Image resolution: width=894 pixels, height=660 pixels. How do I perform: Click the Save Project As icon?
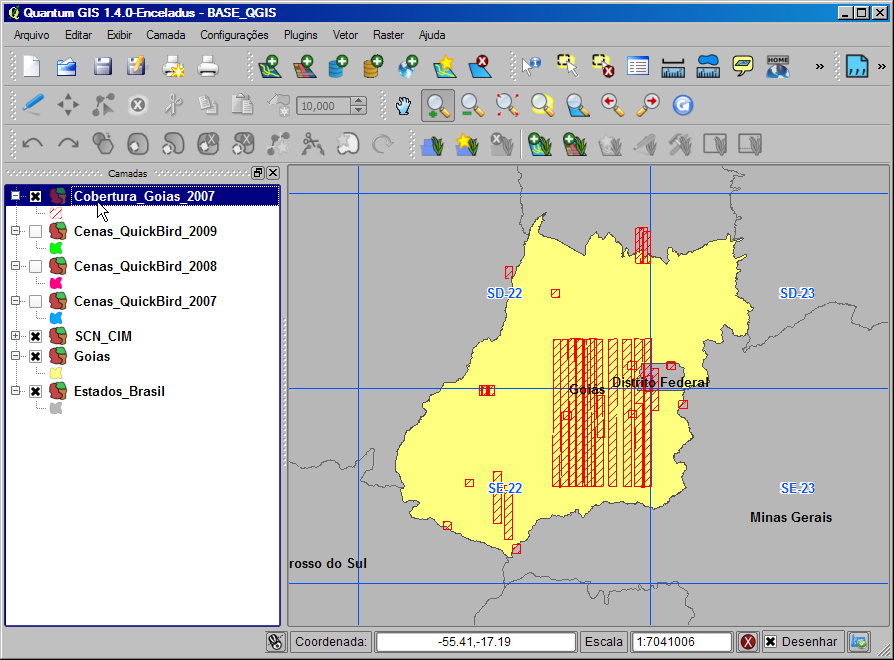click(137, 66)
